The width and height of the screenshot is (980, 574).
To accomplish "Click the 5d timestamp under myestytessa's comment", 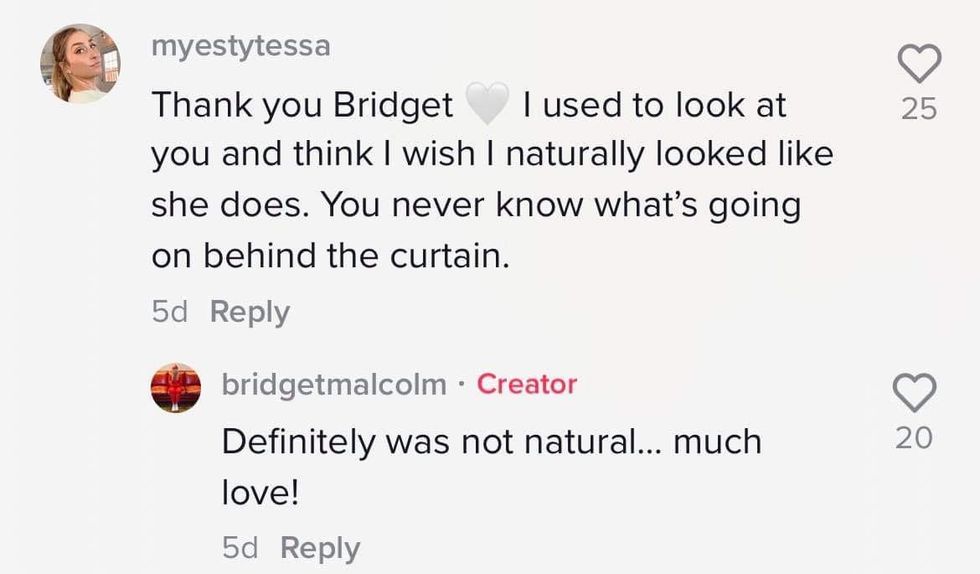I will coord(172,312).
